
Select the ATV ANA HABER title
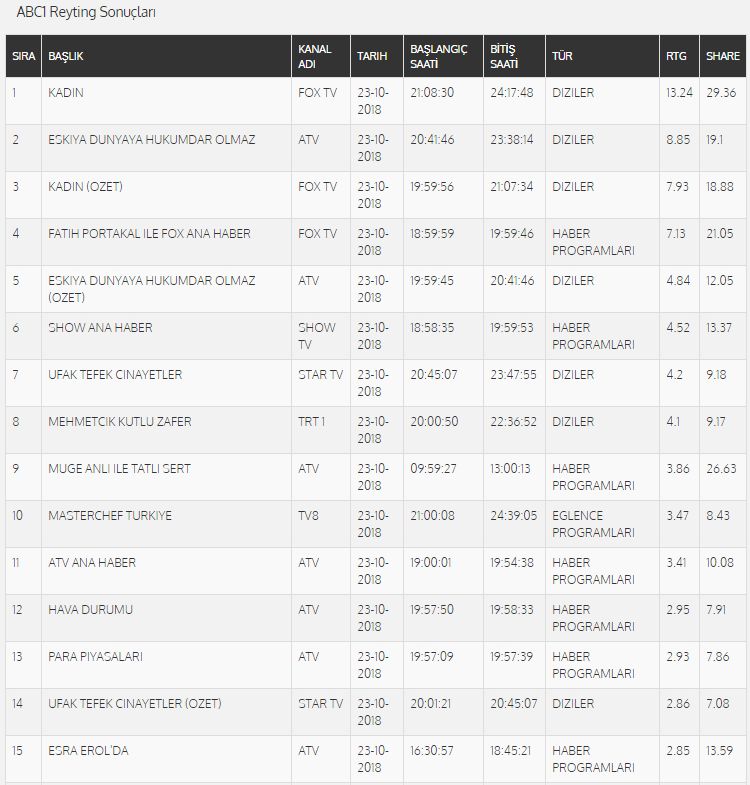point(92,563)
